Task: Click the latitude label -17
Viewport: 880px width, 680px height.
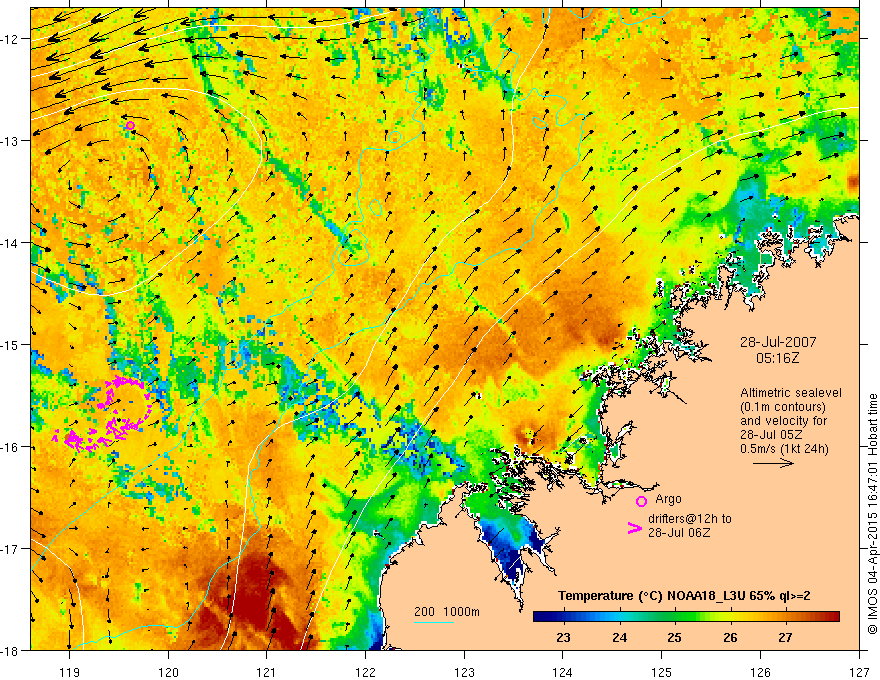Action: [11, 548]
